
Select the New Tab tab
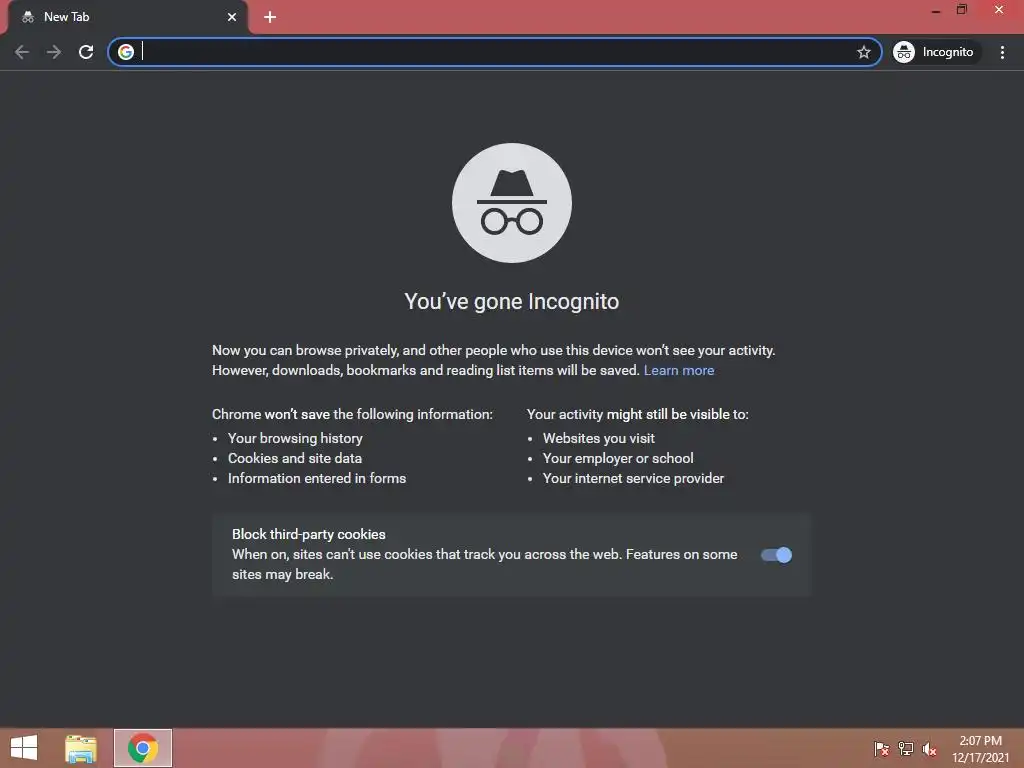click(x=127, y=17)
